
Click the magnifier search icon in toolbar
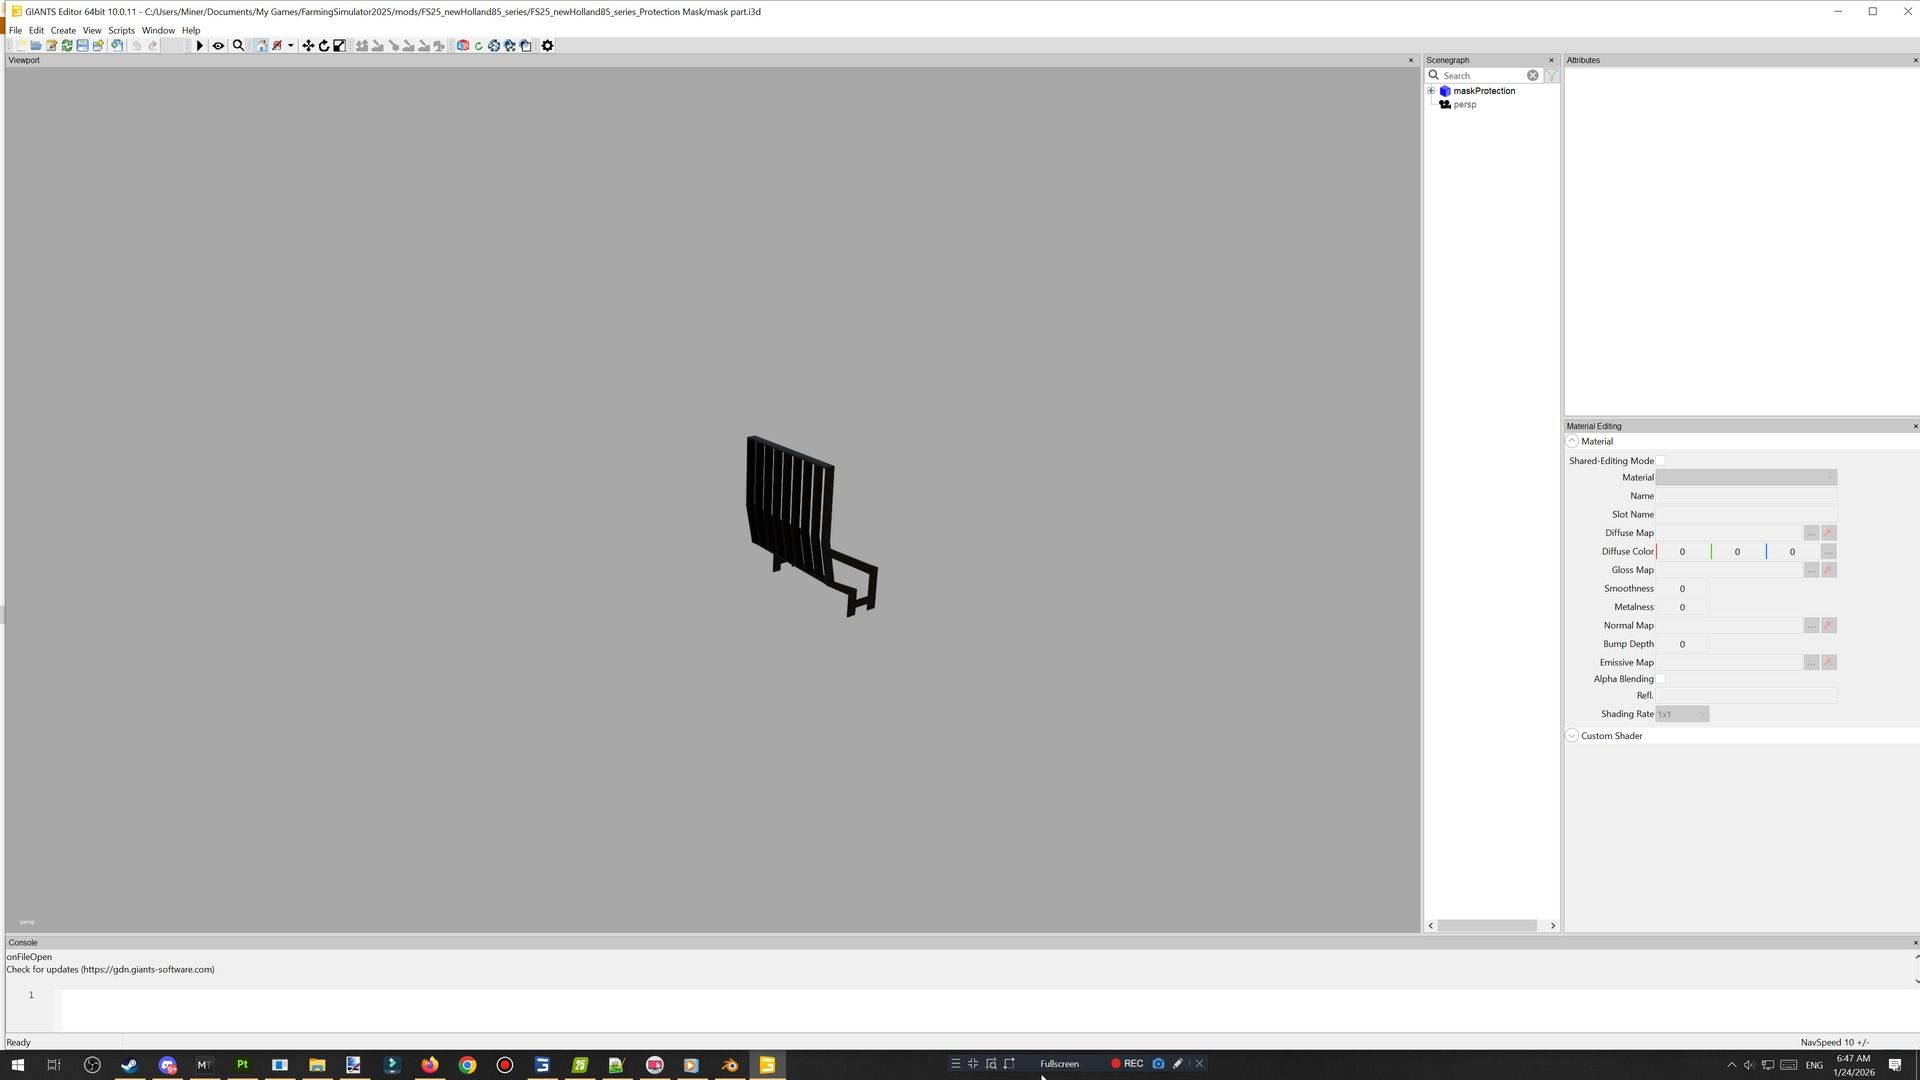[238, 46]
